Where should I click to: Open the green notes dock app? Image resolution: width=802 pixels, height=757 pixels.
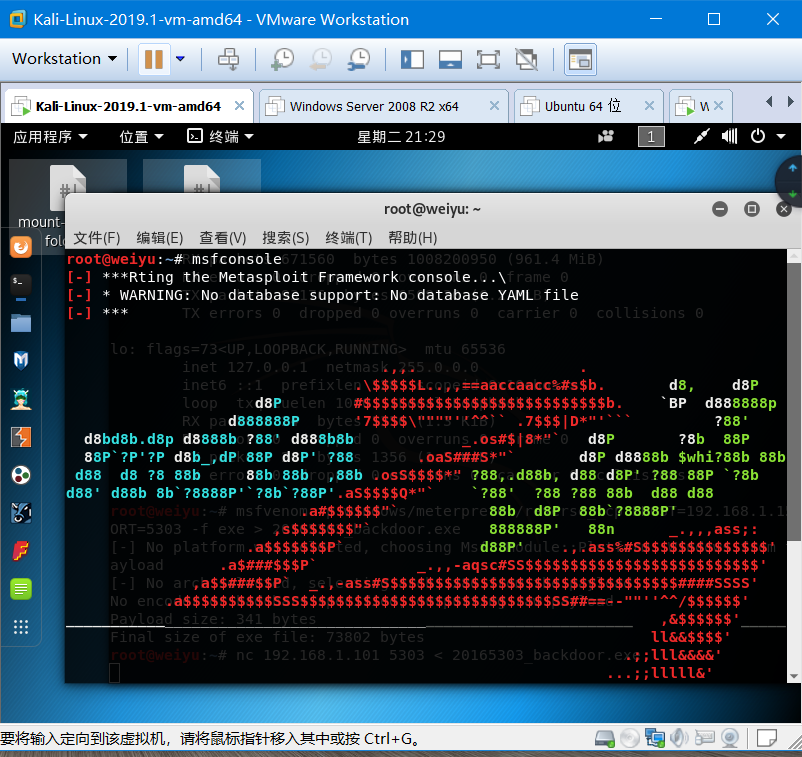(x=21, y=589)
